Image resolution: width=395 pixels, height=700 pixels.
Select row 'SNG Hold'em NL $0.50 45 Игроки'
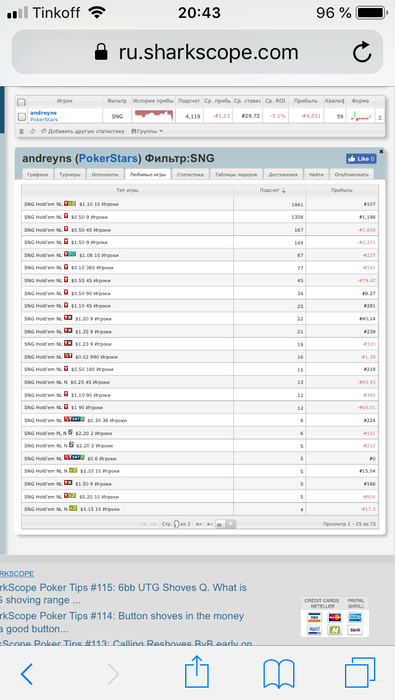(200, 229)
